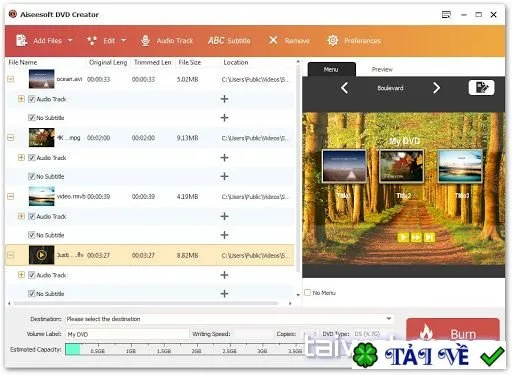
Task: Click the skip-next button in the menu preview
Action: [x=429, y=237]
